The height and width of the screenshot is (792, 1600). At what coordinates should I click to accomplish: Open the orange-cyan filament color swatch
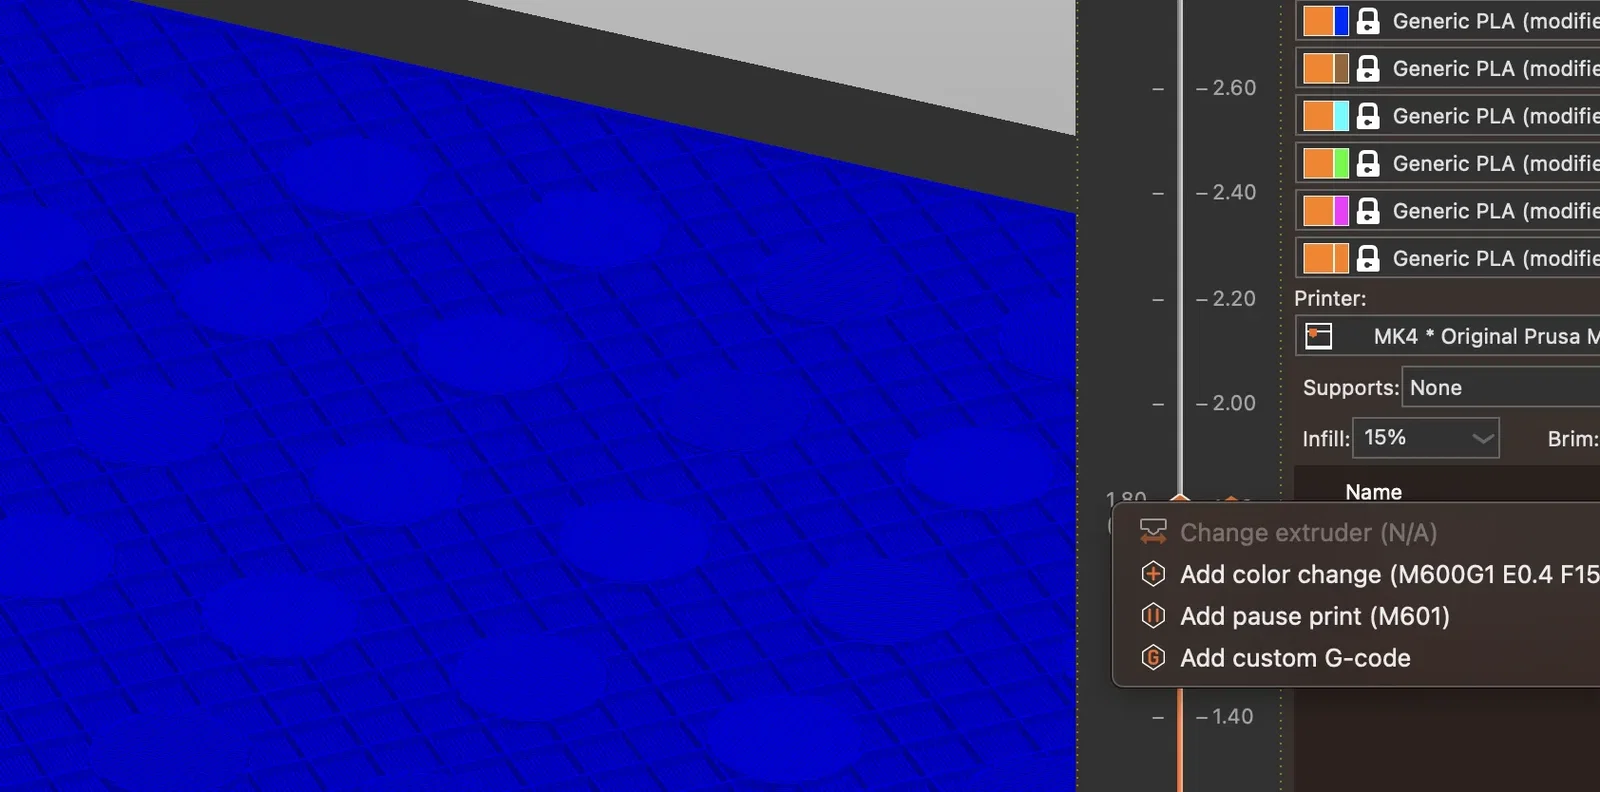click(1326, 116)
